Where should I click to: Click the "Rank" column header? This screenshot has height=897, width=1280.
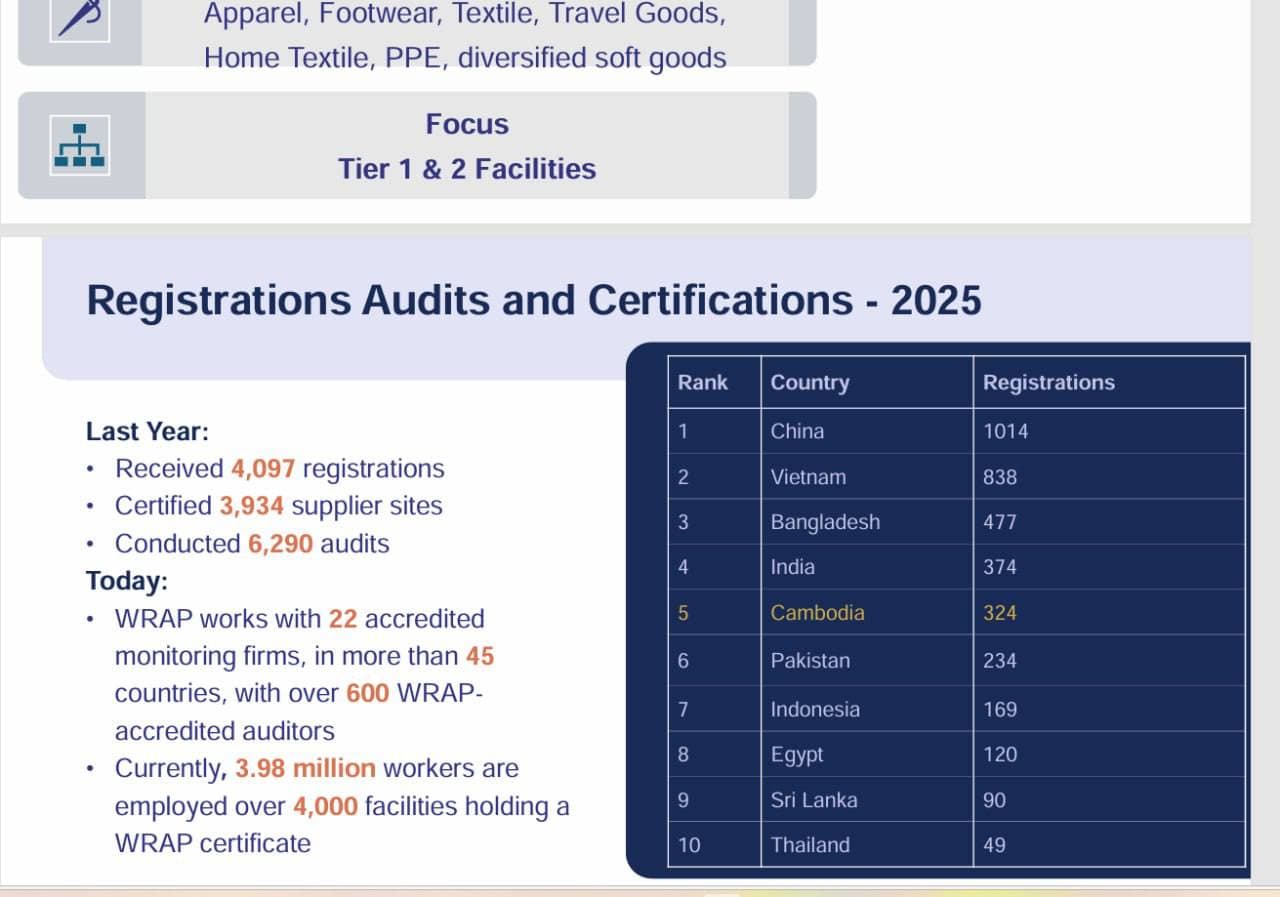pos(703,383)
